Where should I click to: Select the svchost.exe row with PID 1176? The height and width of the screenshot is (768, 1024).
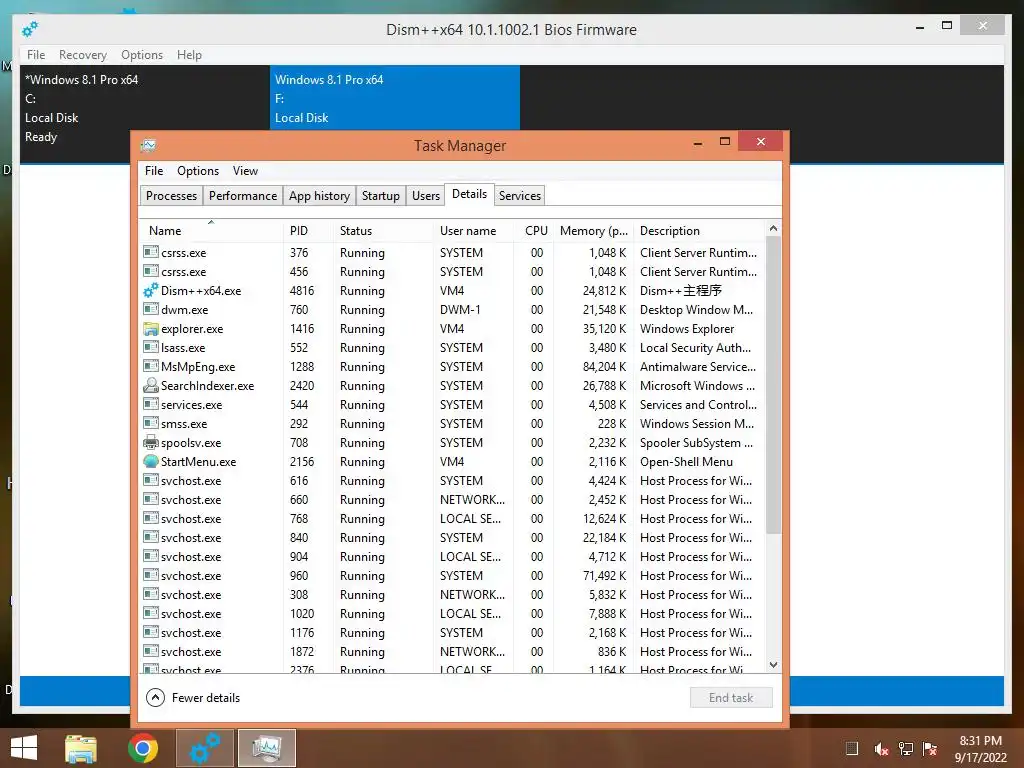tap(452, 633)
